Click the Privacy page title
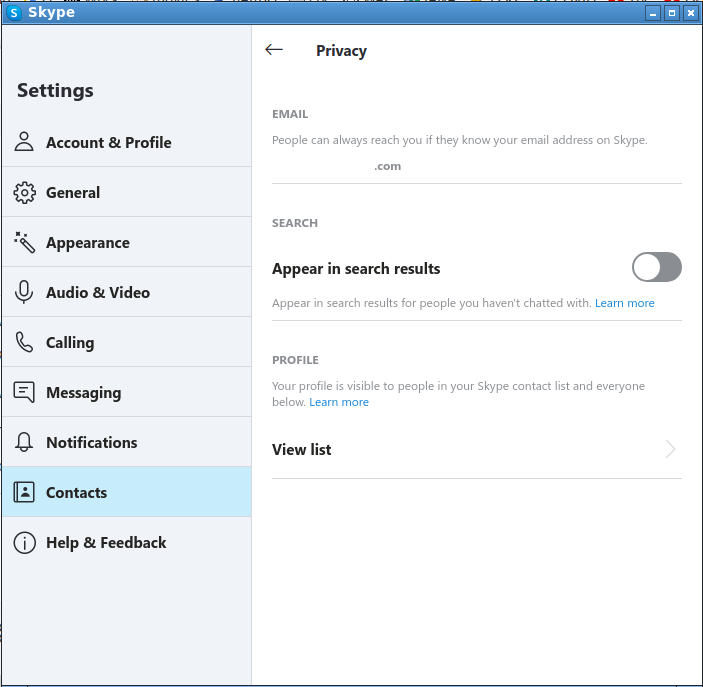The width and height of the screenshot is (703, 687). [341, 51]
